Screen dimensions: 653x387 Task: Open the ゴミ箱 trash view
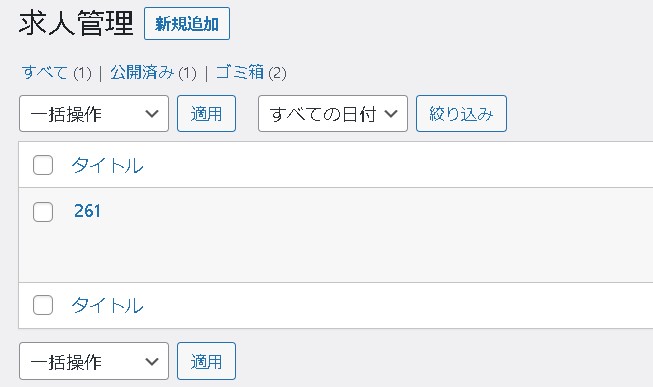click(x=240, y=72)
